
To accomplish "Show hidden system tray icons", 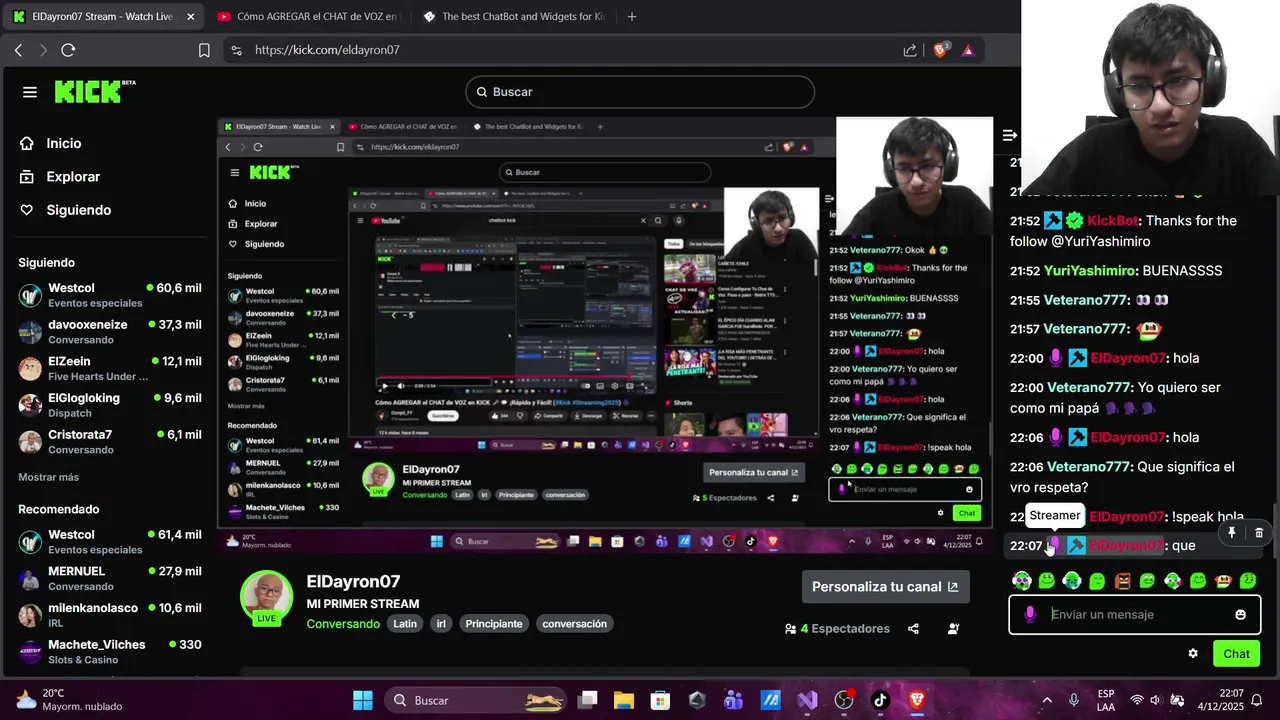I will click(1047, 700).
